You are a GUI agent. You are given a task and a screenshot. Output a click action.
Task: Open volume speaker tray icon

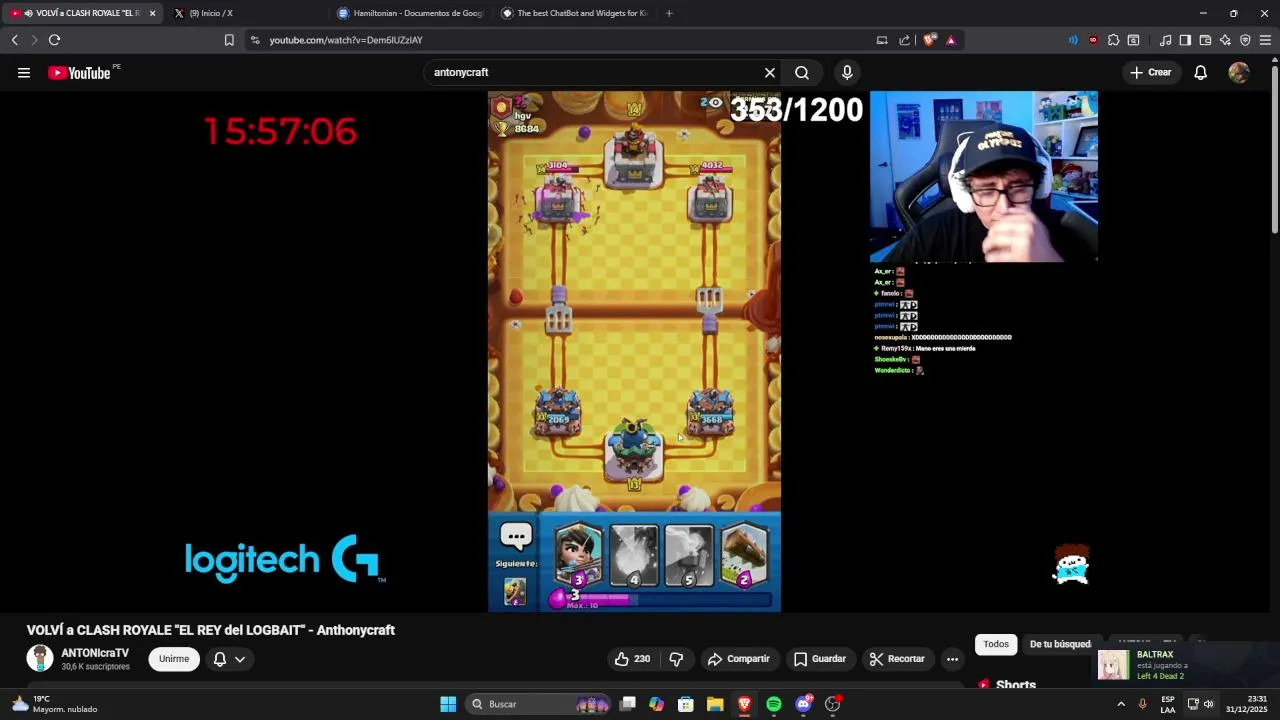(x=1208, y=704)
